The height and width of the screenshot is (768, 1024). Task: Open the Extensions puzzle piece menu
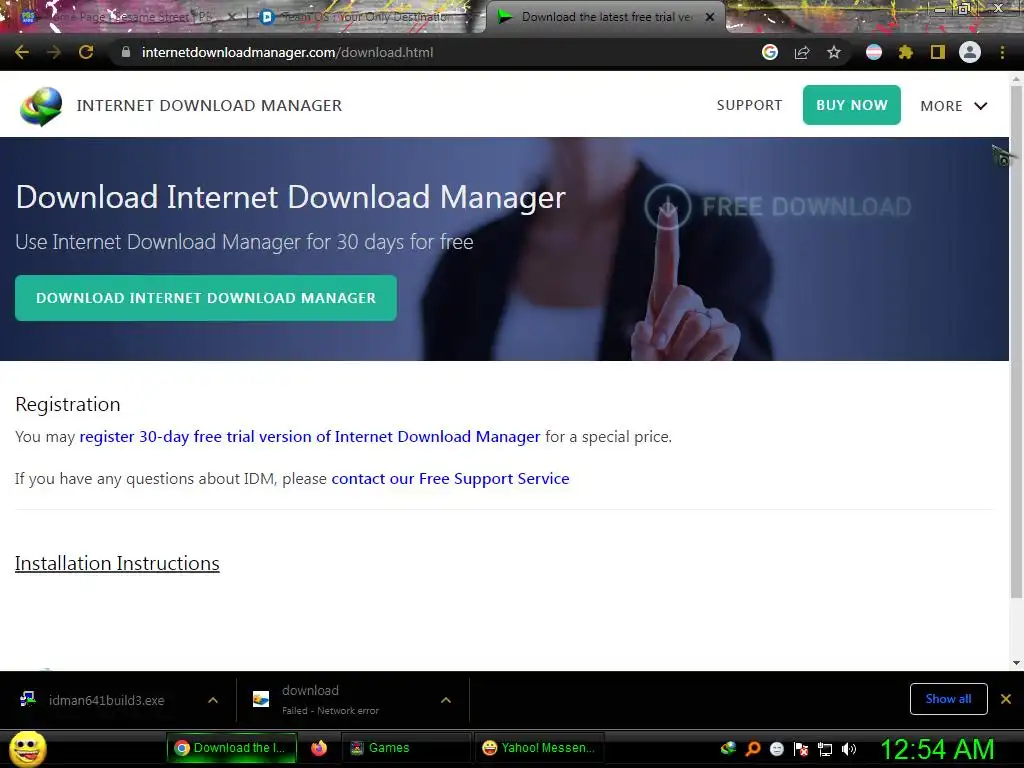click(905, 52)
